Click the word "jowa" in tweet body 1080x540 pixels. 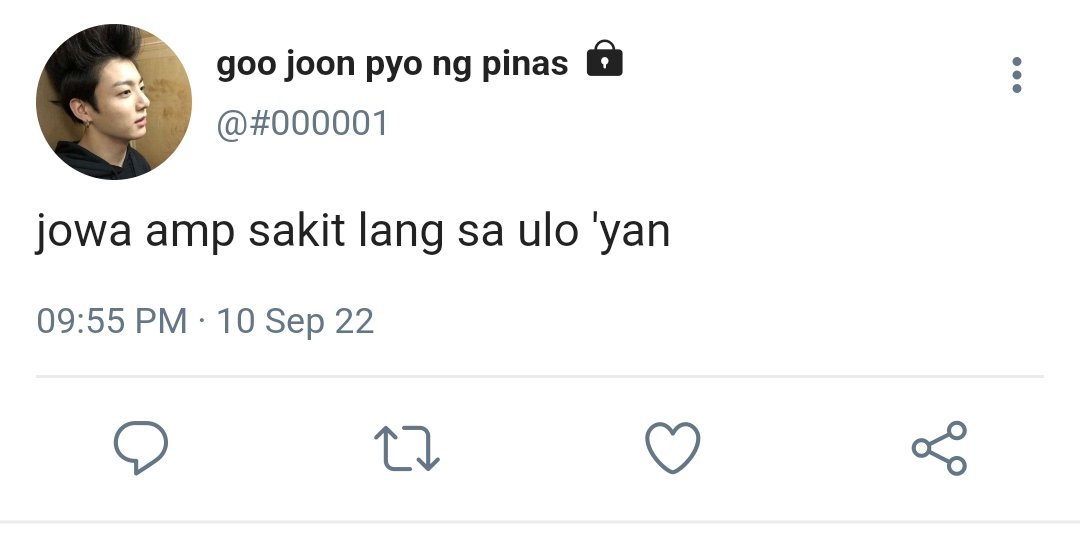coord(83,233)
